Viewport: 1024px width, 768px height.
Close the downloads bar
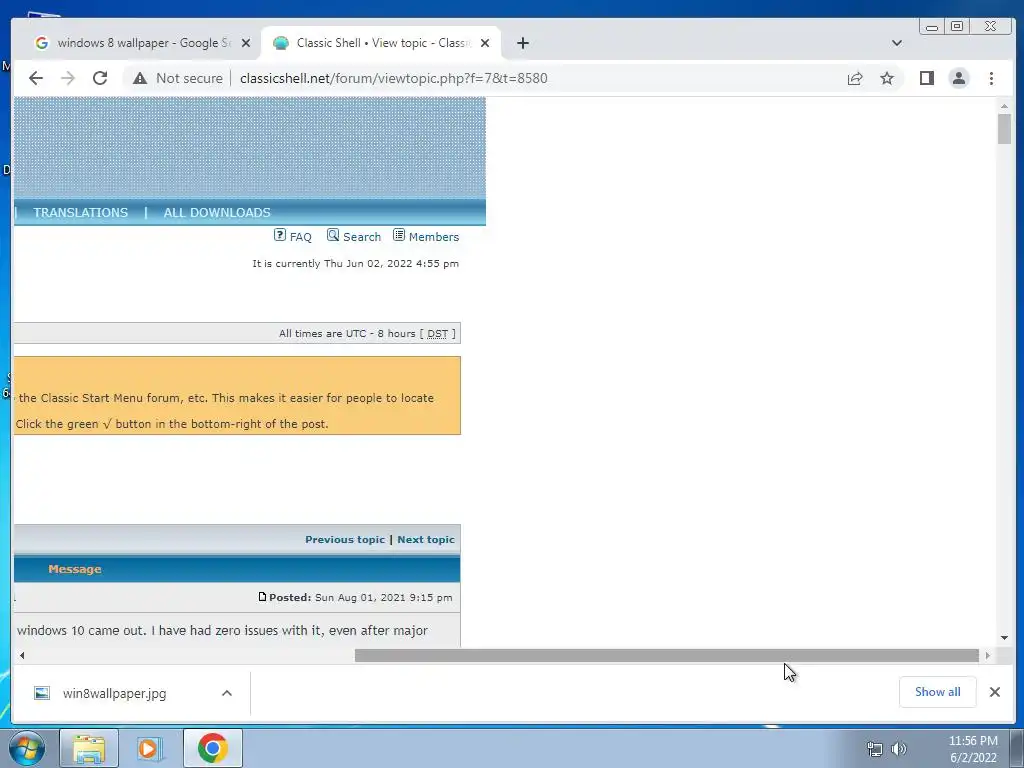tap(995, 692)
